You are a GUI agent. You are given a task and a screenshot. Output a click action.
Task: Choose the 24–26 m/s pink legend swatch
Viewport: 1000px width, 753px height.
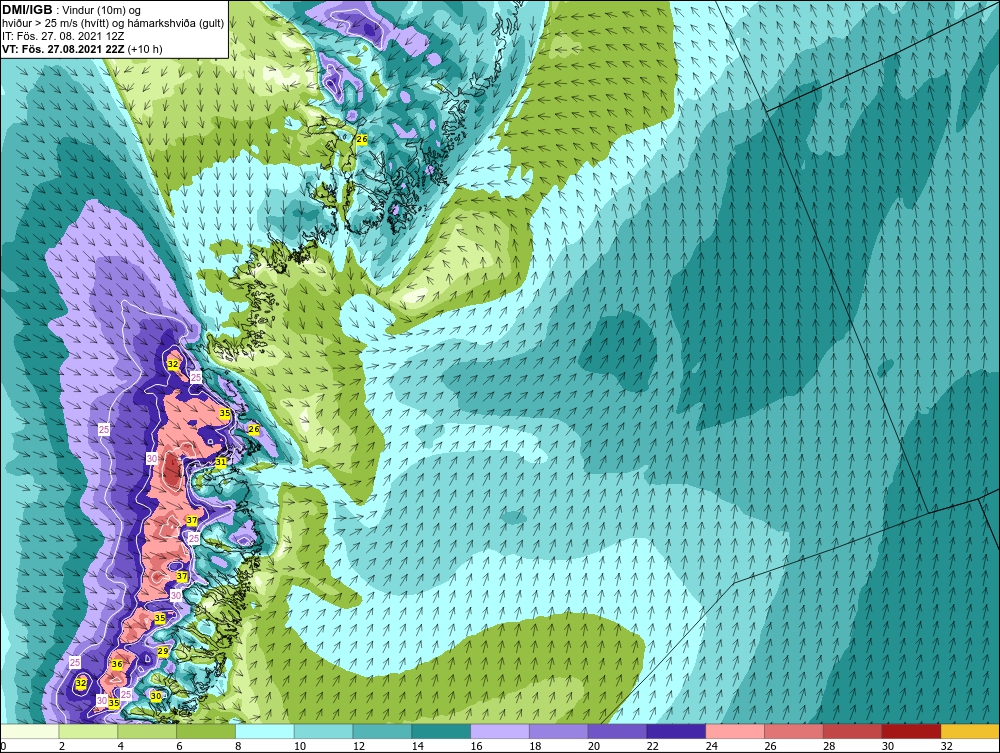coord(735,731)
